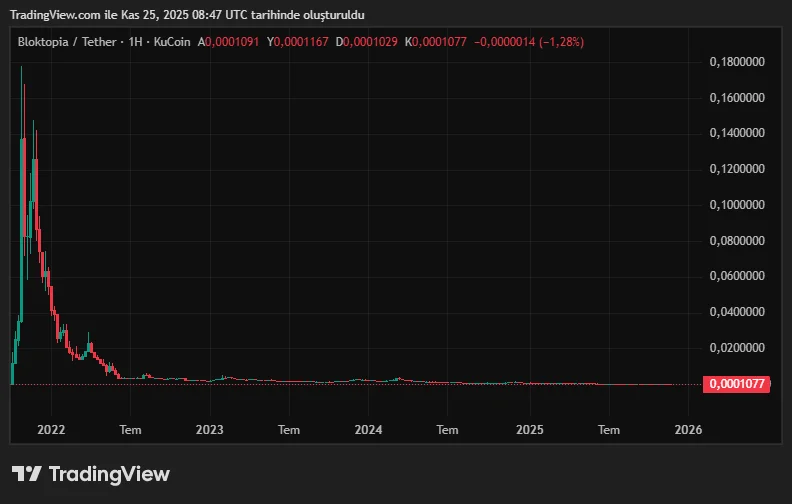792x504 pixels.
Task: Click the 0,1800000 price axis label
Action: click(x=737, y=62)
